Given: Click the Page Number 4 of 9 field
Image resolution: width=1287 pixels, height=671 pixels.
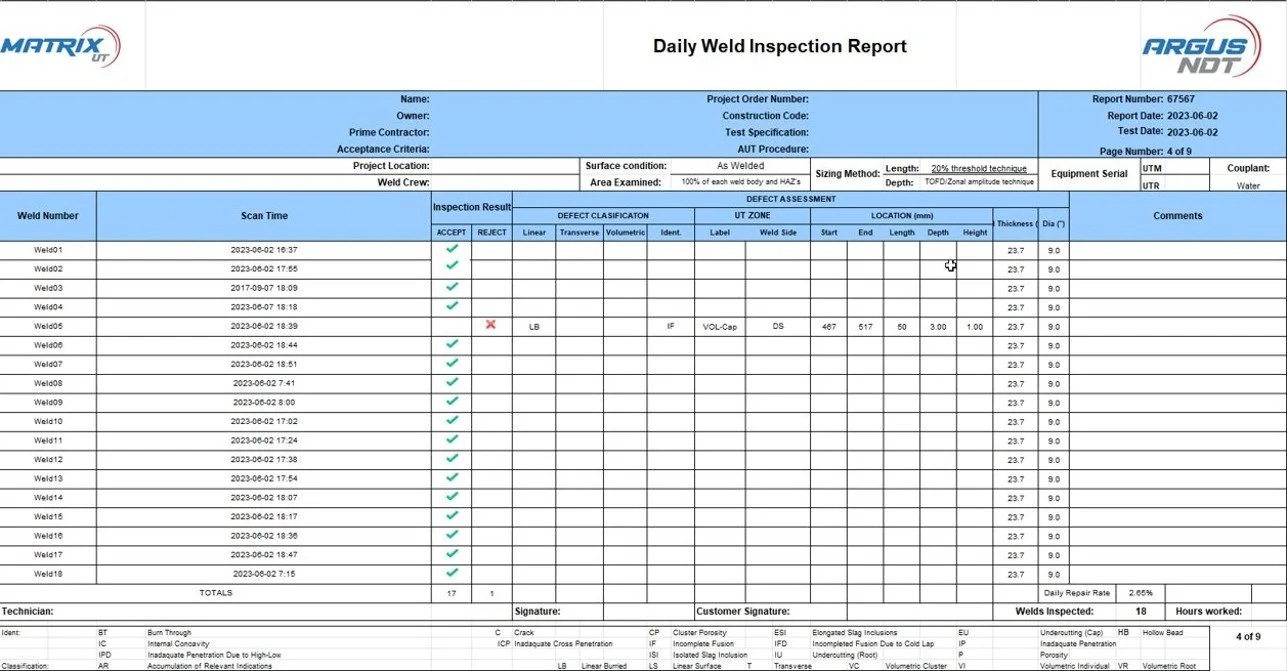Looking at the screenshot, I should click(1145, 151).
